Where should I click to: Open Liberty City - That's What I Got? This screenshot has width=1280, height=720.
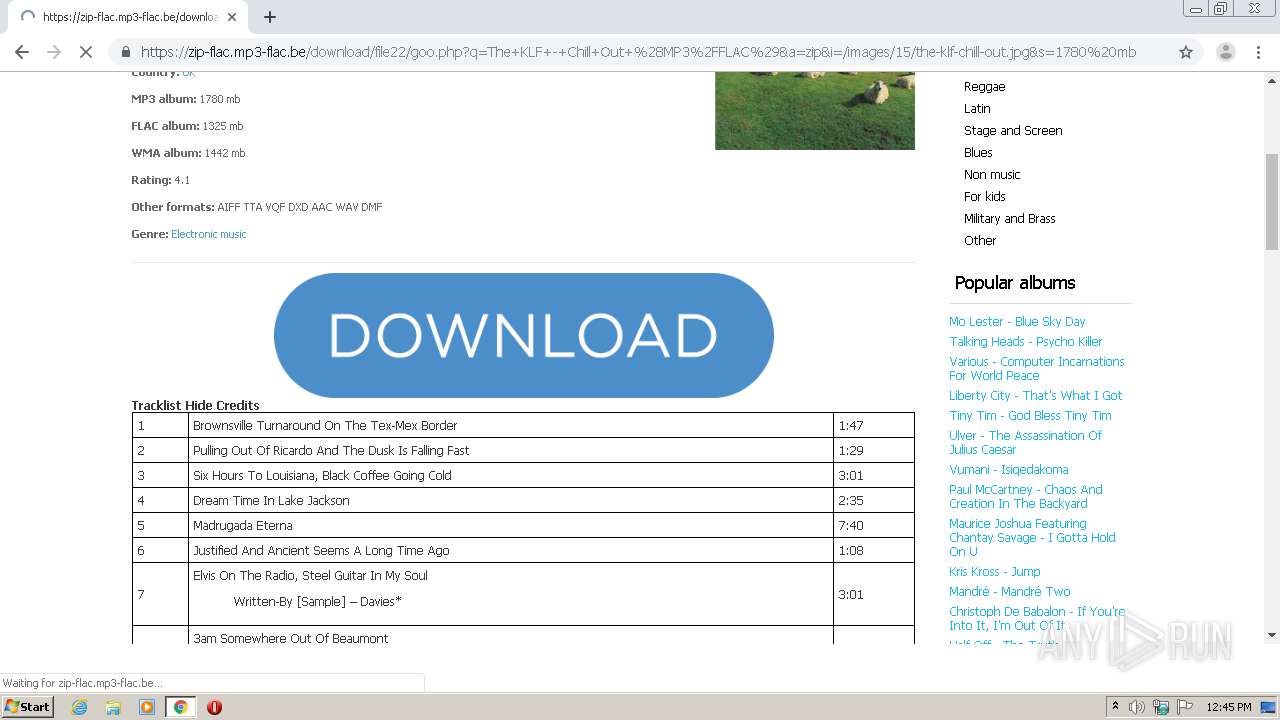(1035, 396)
